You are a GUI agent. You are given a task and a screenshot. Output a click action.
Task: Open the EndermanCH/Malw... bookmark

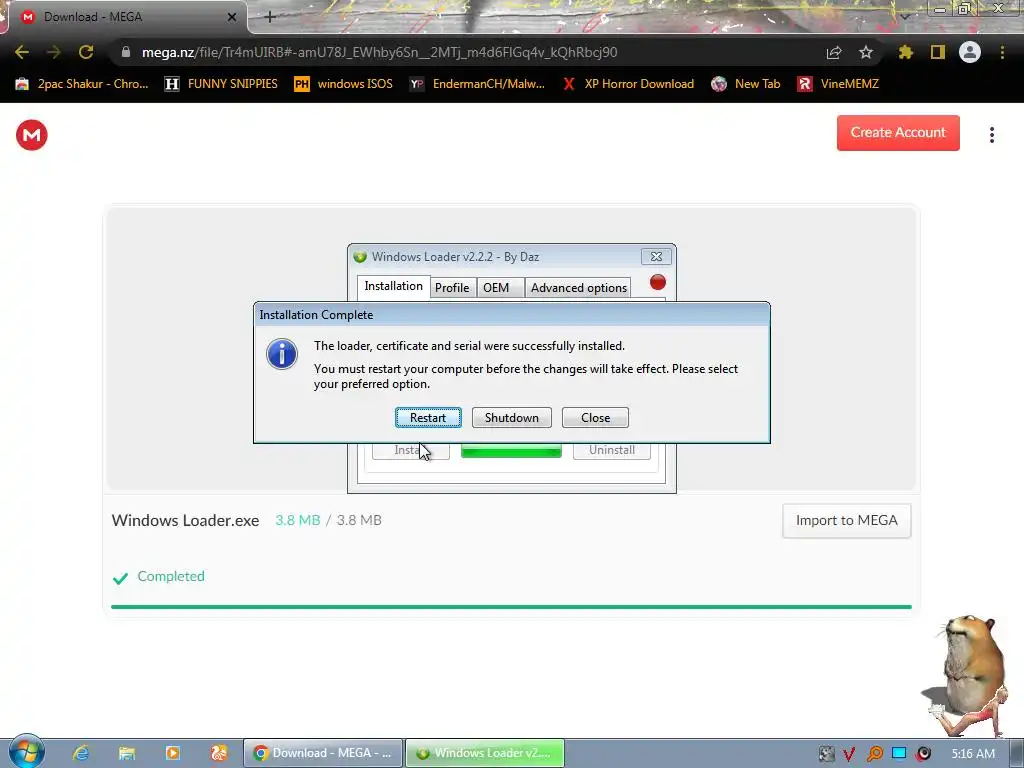click(x=477, y=84)
